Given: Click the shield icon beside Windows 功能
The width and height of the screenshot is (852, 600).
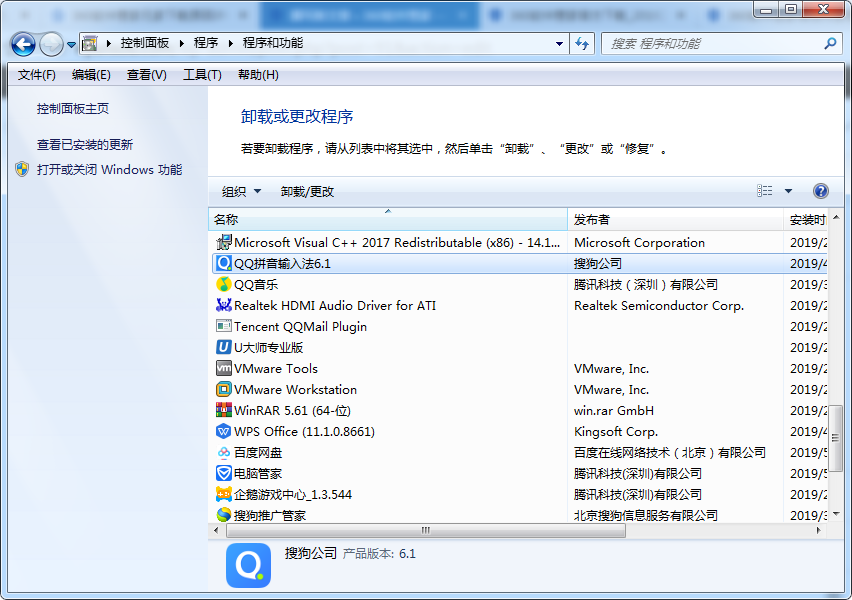Looking at the screenshot, I should click(x=22, y=169).
